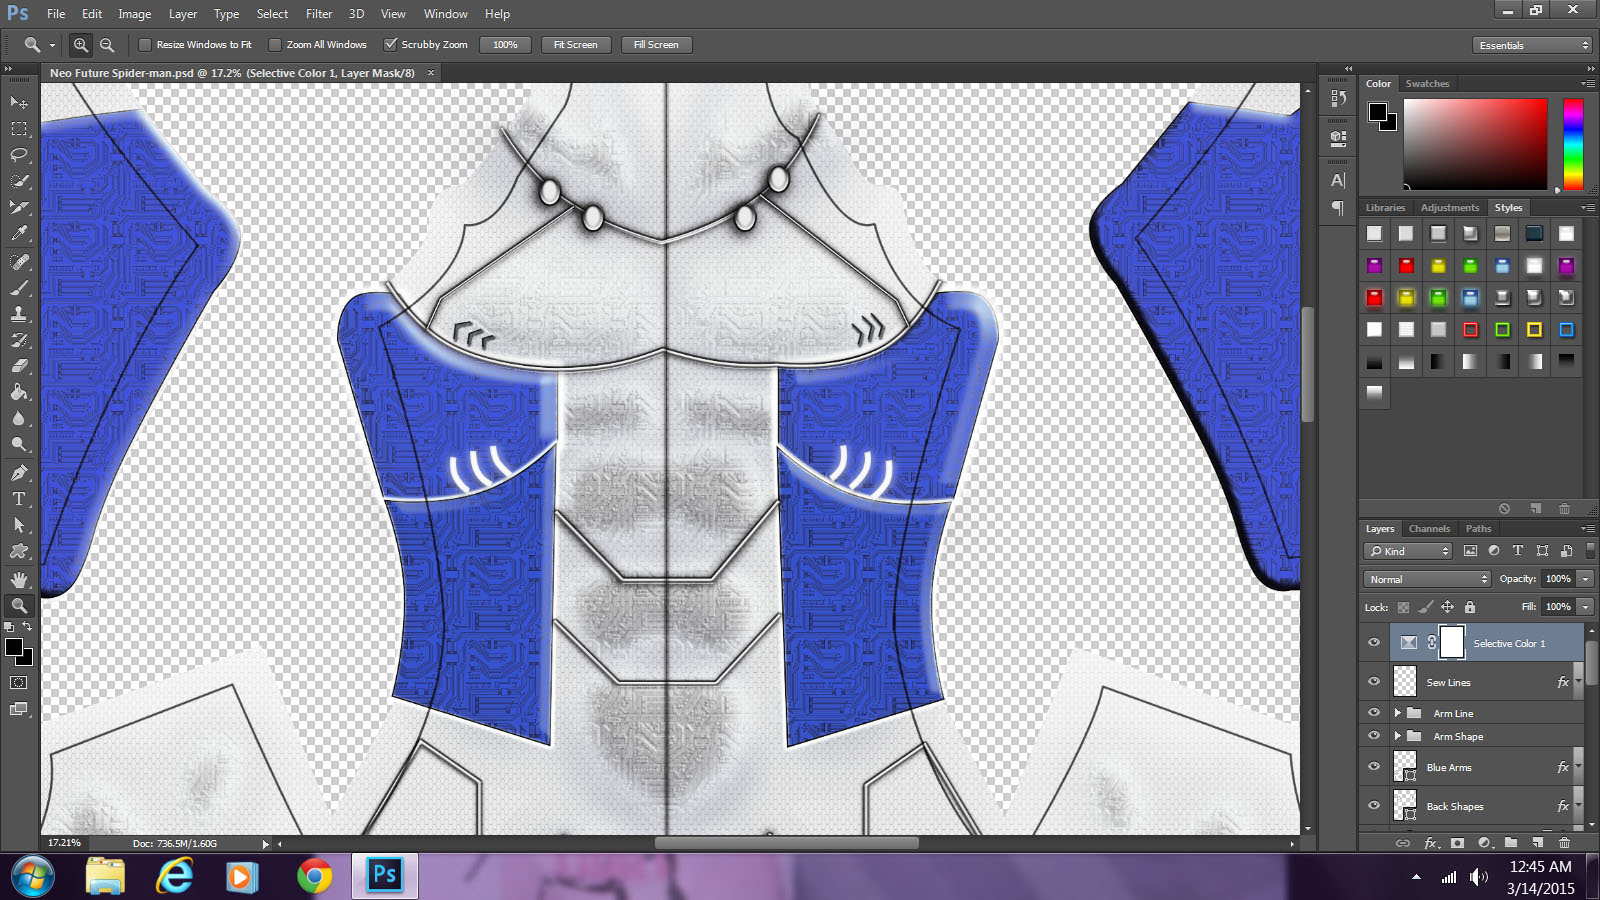
Task: Select the Rectangular Marquee tool
Action: (x=19, y=129)
